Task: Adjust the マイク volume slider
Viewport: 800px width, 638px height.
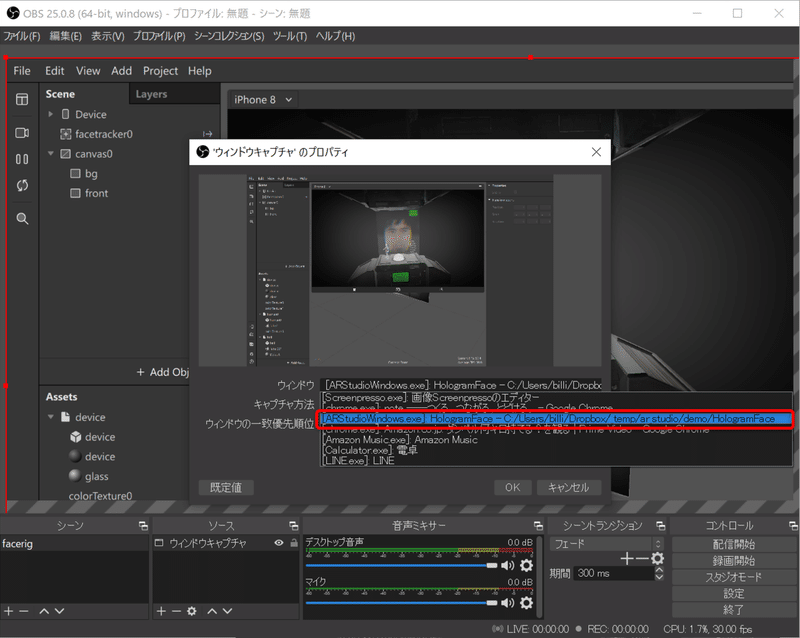Action: 402,603
